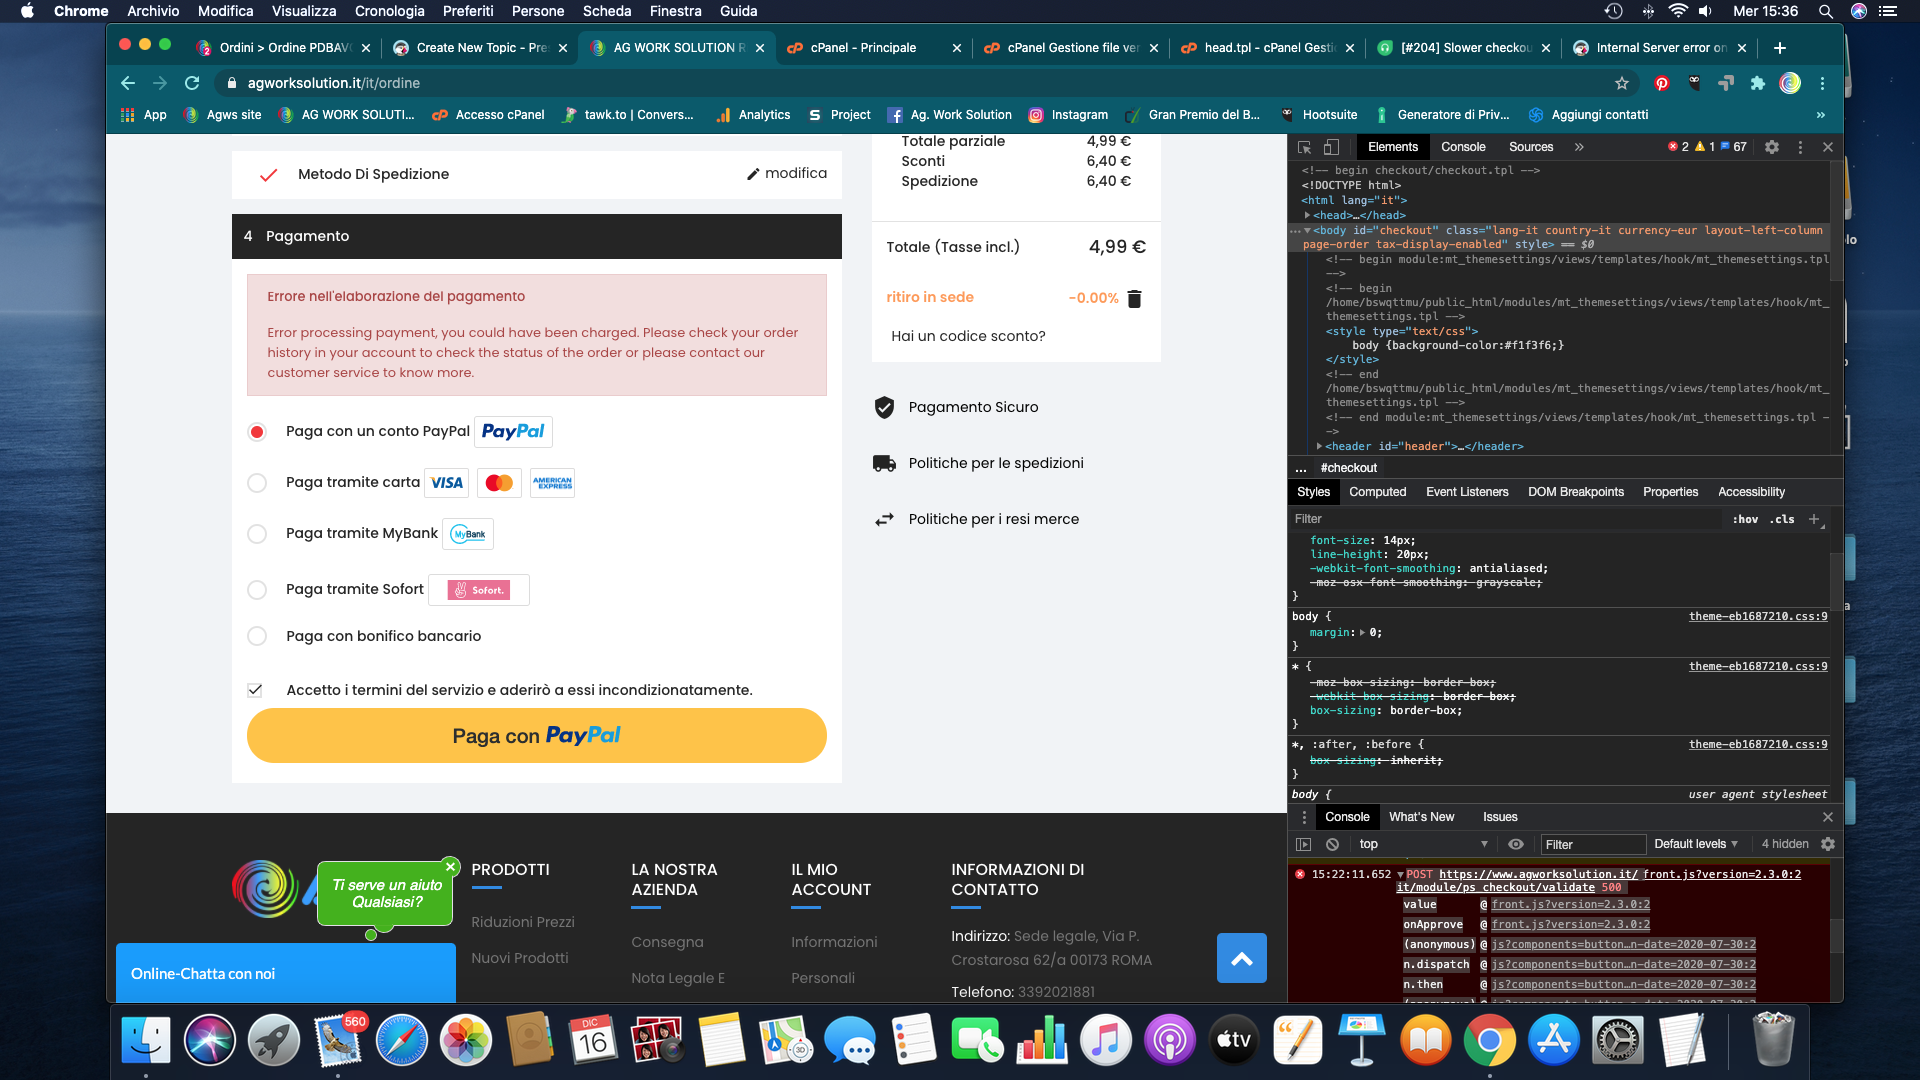Bookmark this page with the star icon
This screenshot has height=1080, width=1920.
tap(1622, 83)
